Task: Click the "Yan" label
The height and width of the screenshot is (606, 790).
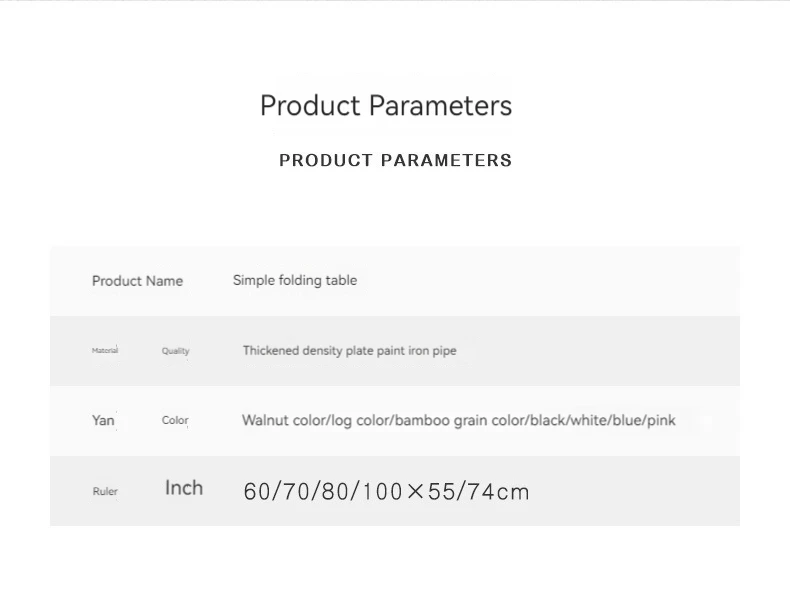Action: (x=103, y=420)
